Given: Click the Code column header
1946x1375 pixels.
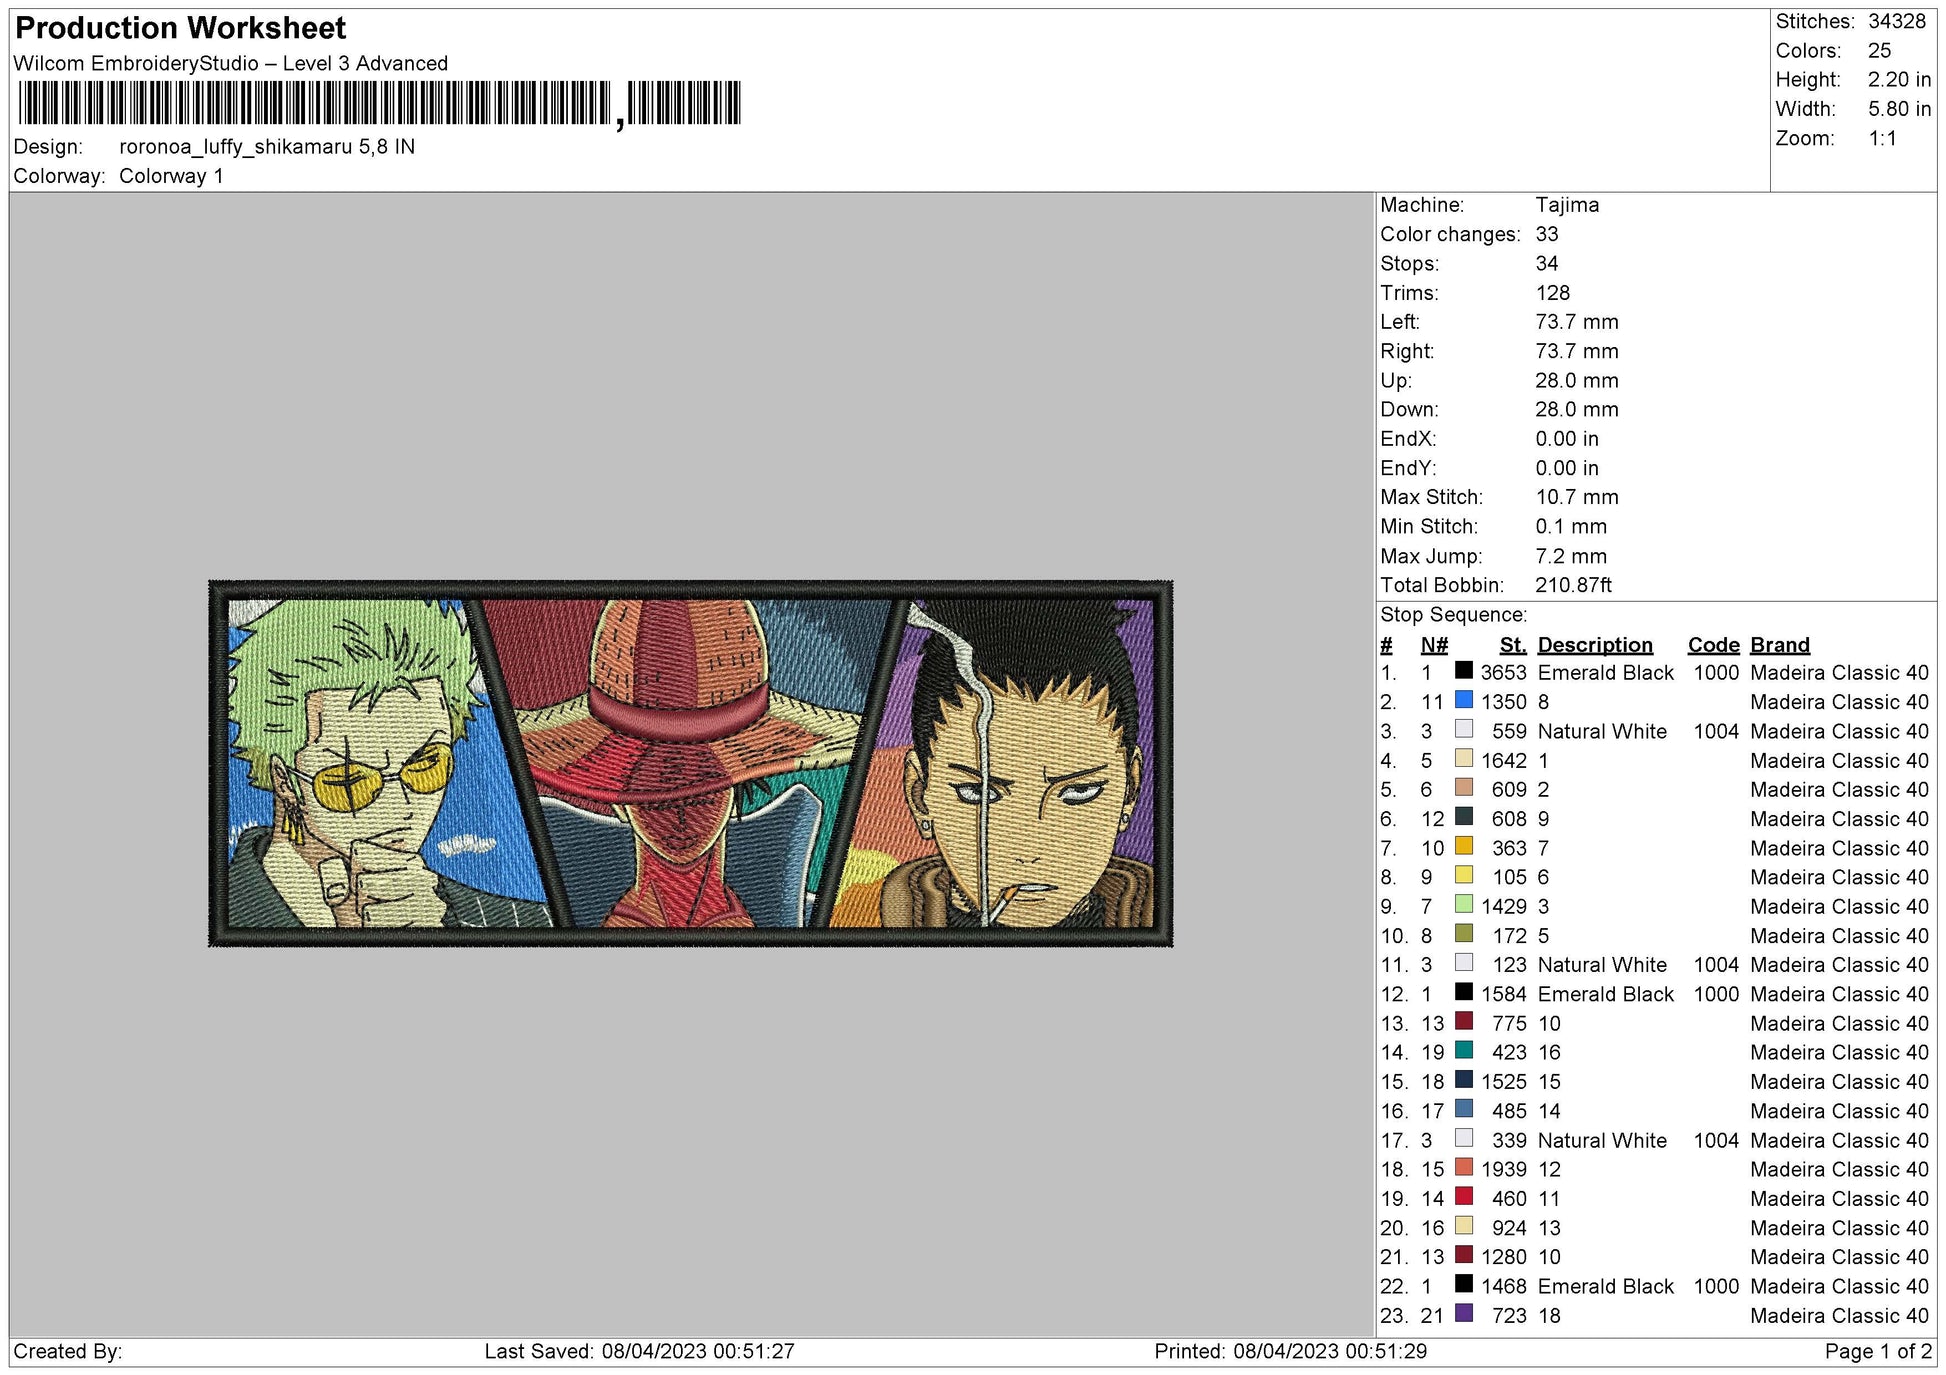Looking at the screenshot, I should [1713, 644].
